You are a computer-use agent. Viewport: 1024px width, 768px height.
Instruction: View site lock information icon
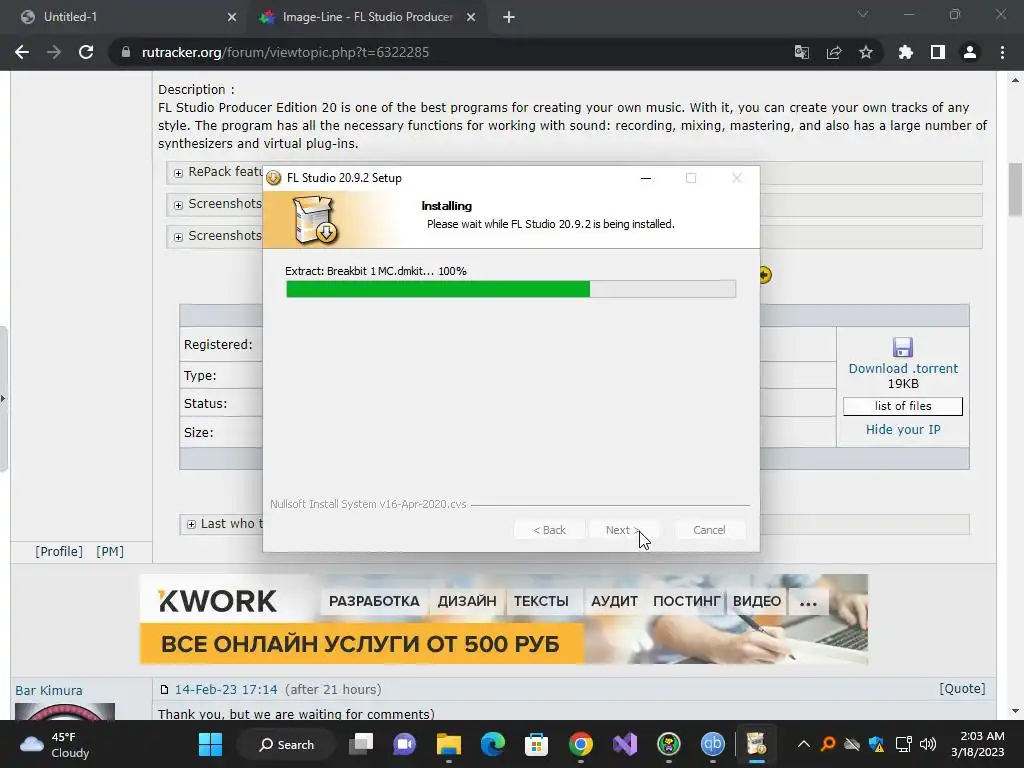(126, 52)
